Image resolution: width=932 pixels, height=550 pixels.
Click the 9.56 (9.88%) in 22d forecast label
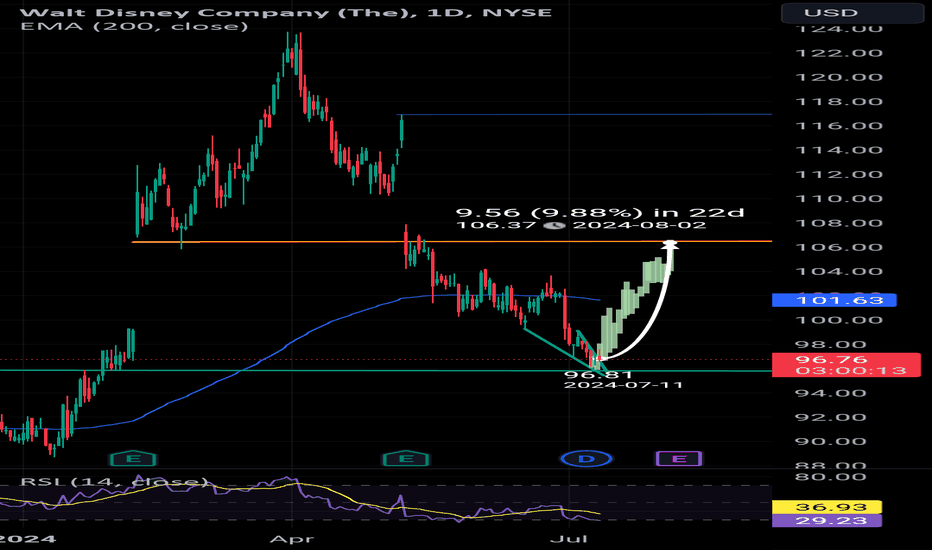(x=600, y=212)
